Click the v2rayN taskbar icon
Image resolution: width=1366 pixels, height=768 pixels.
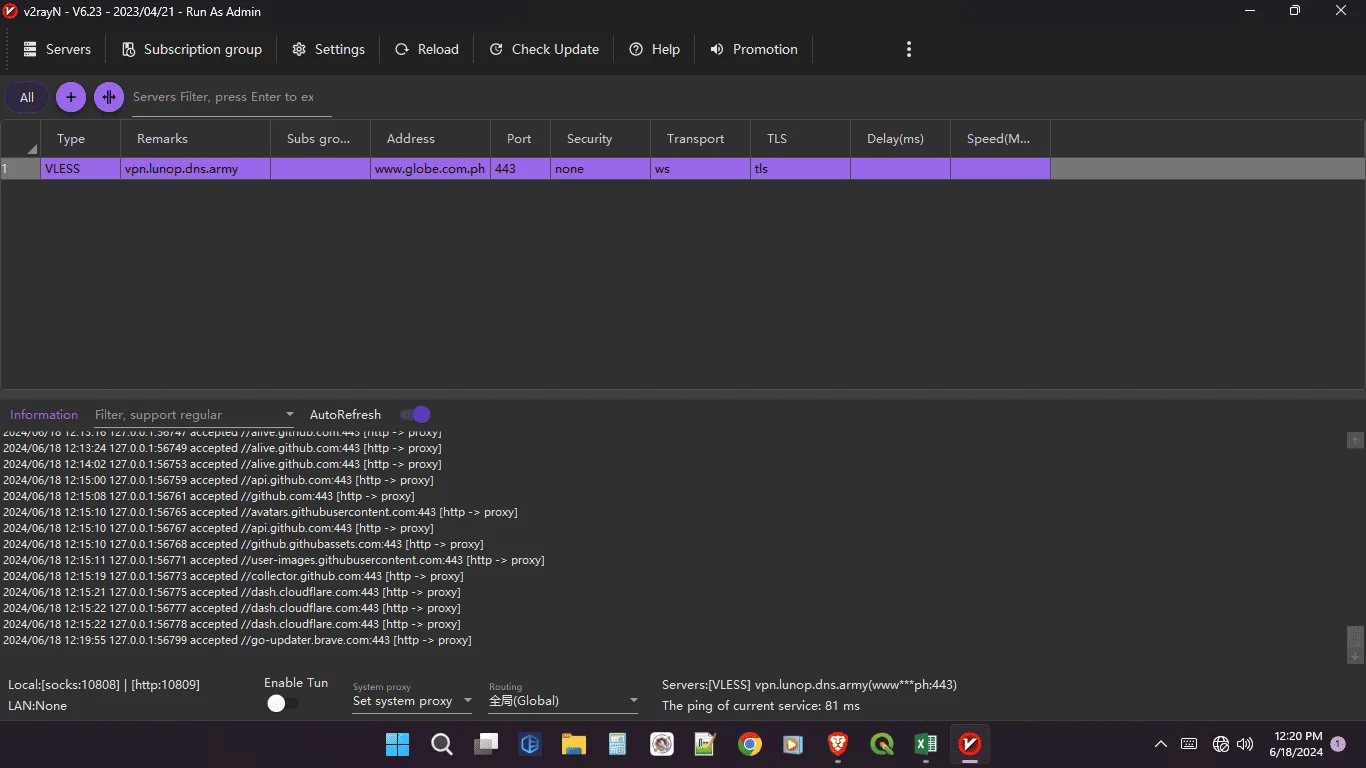(969, 744)
